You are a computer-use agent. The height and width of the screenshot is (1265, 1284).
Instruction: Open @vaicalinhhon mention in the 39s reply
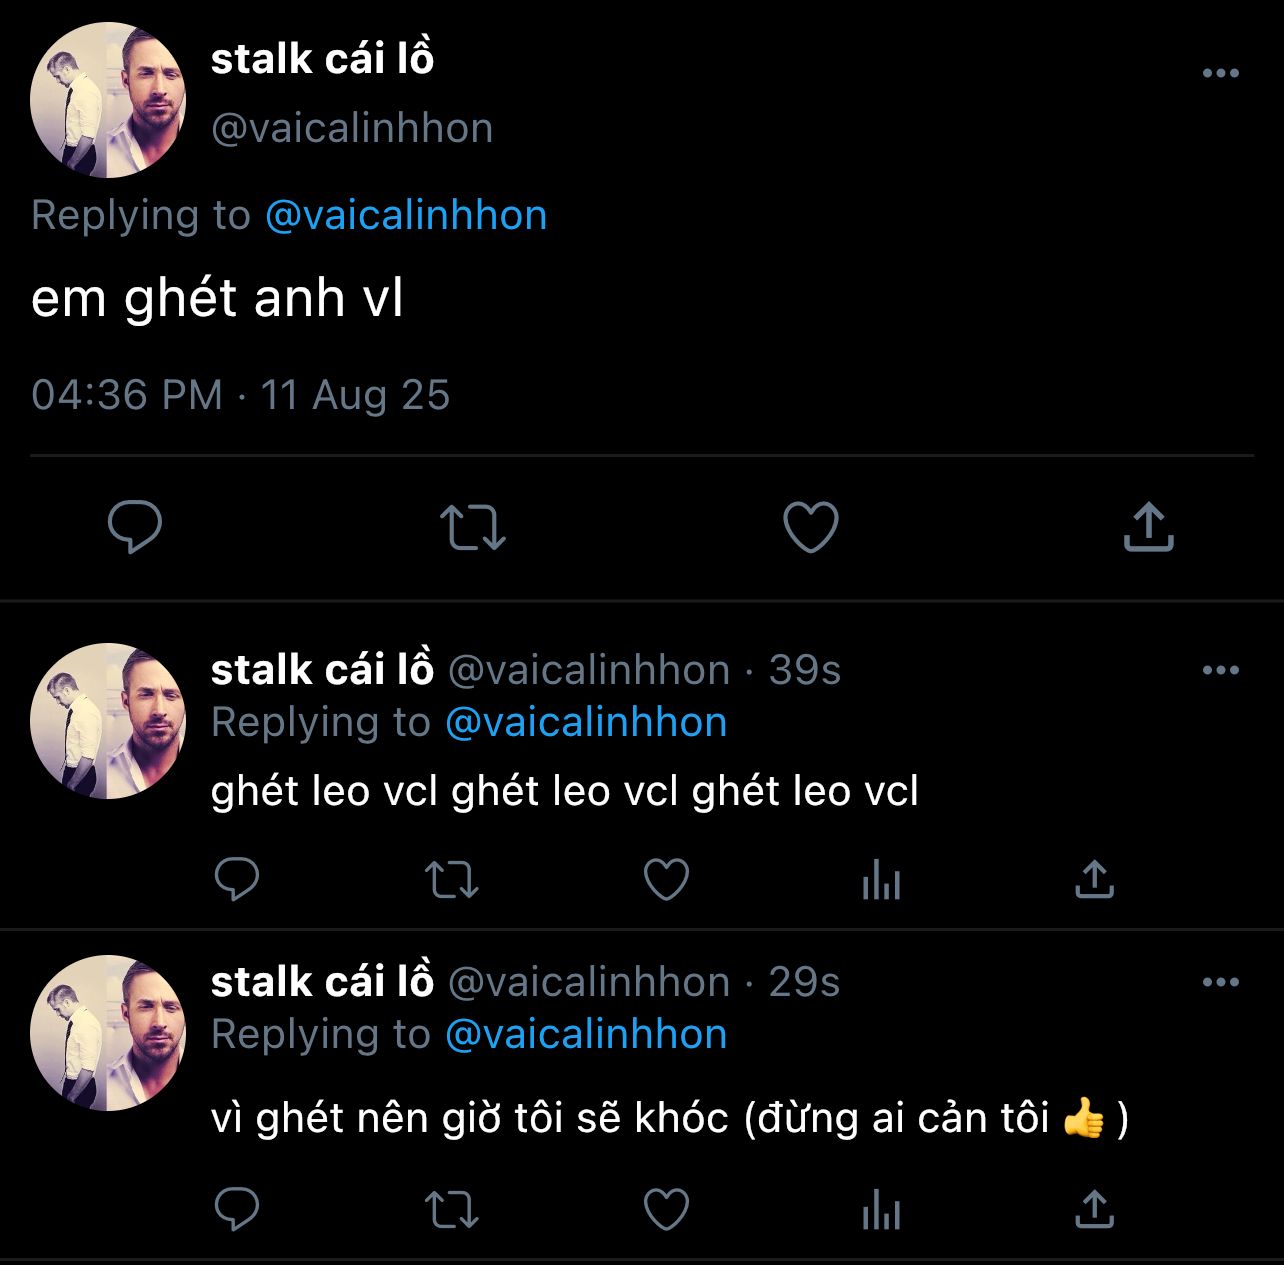(586, 722)
